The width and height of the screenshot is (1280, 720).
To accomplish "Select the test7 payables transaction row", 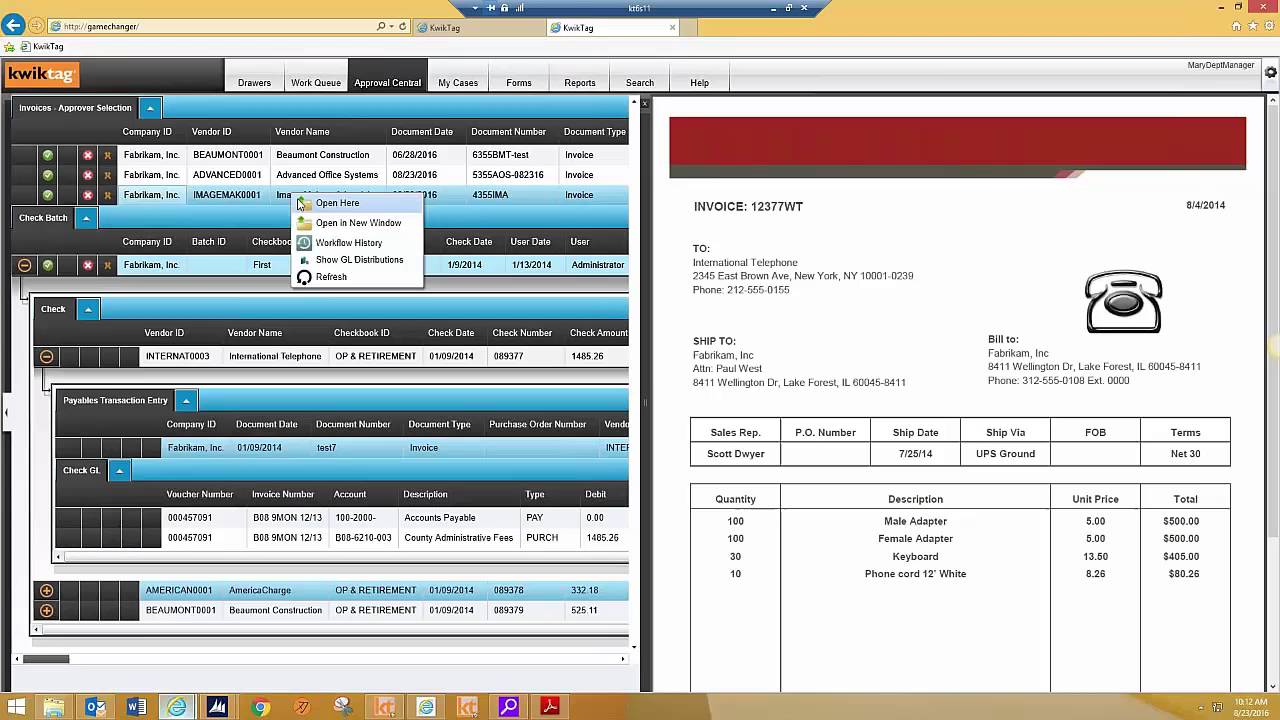I will [342, 448].
